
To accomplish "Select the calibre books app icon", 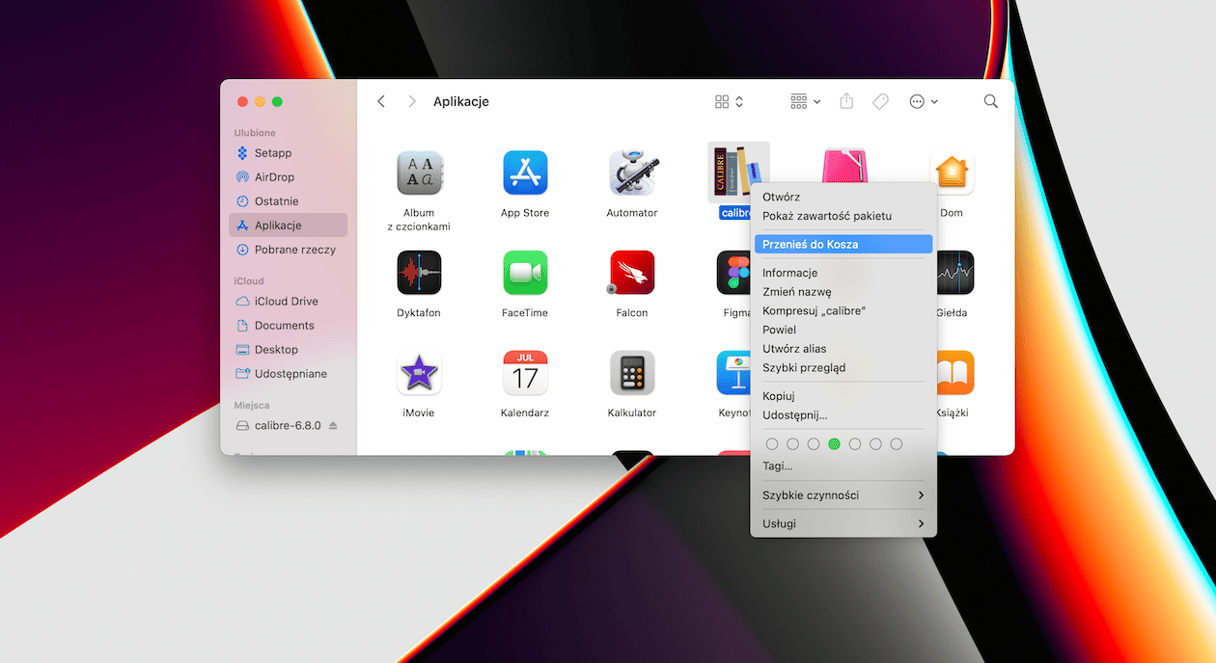I will click(x=738, y=173).
